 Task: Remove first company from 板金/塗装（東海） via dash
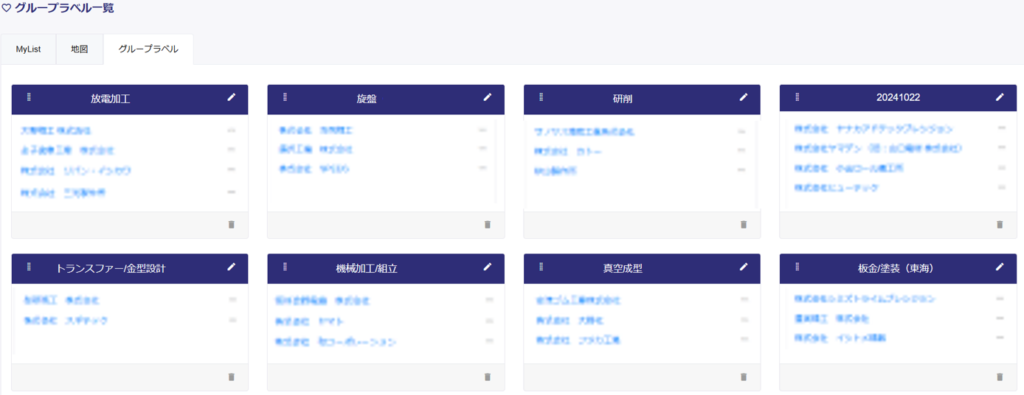point(1000,298)
